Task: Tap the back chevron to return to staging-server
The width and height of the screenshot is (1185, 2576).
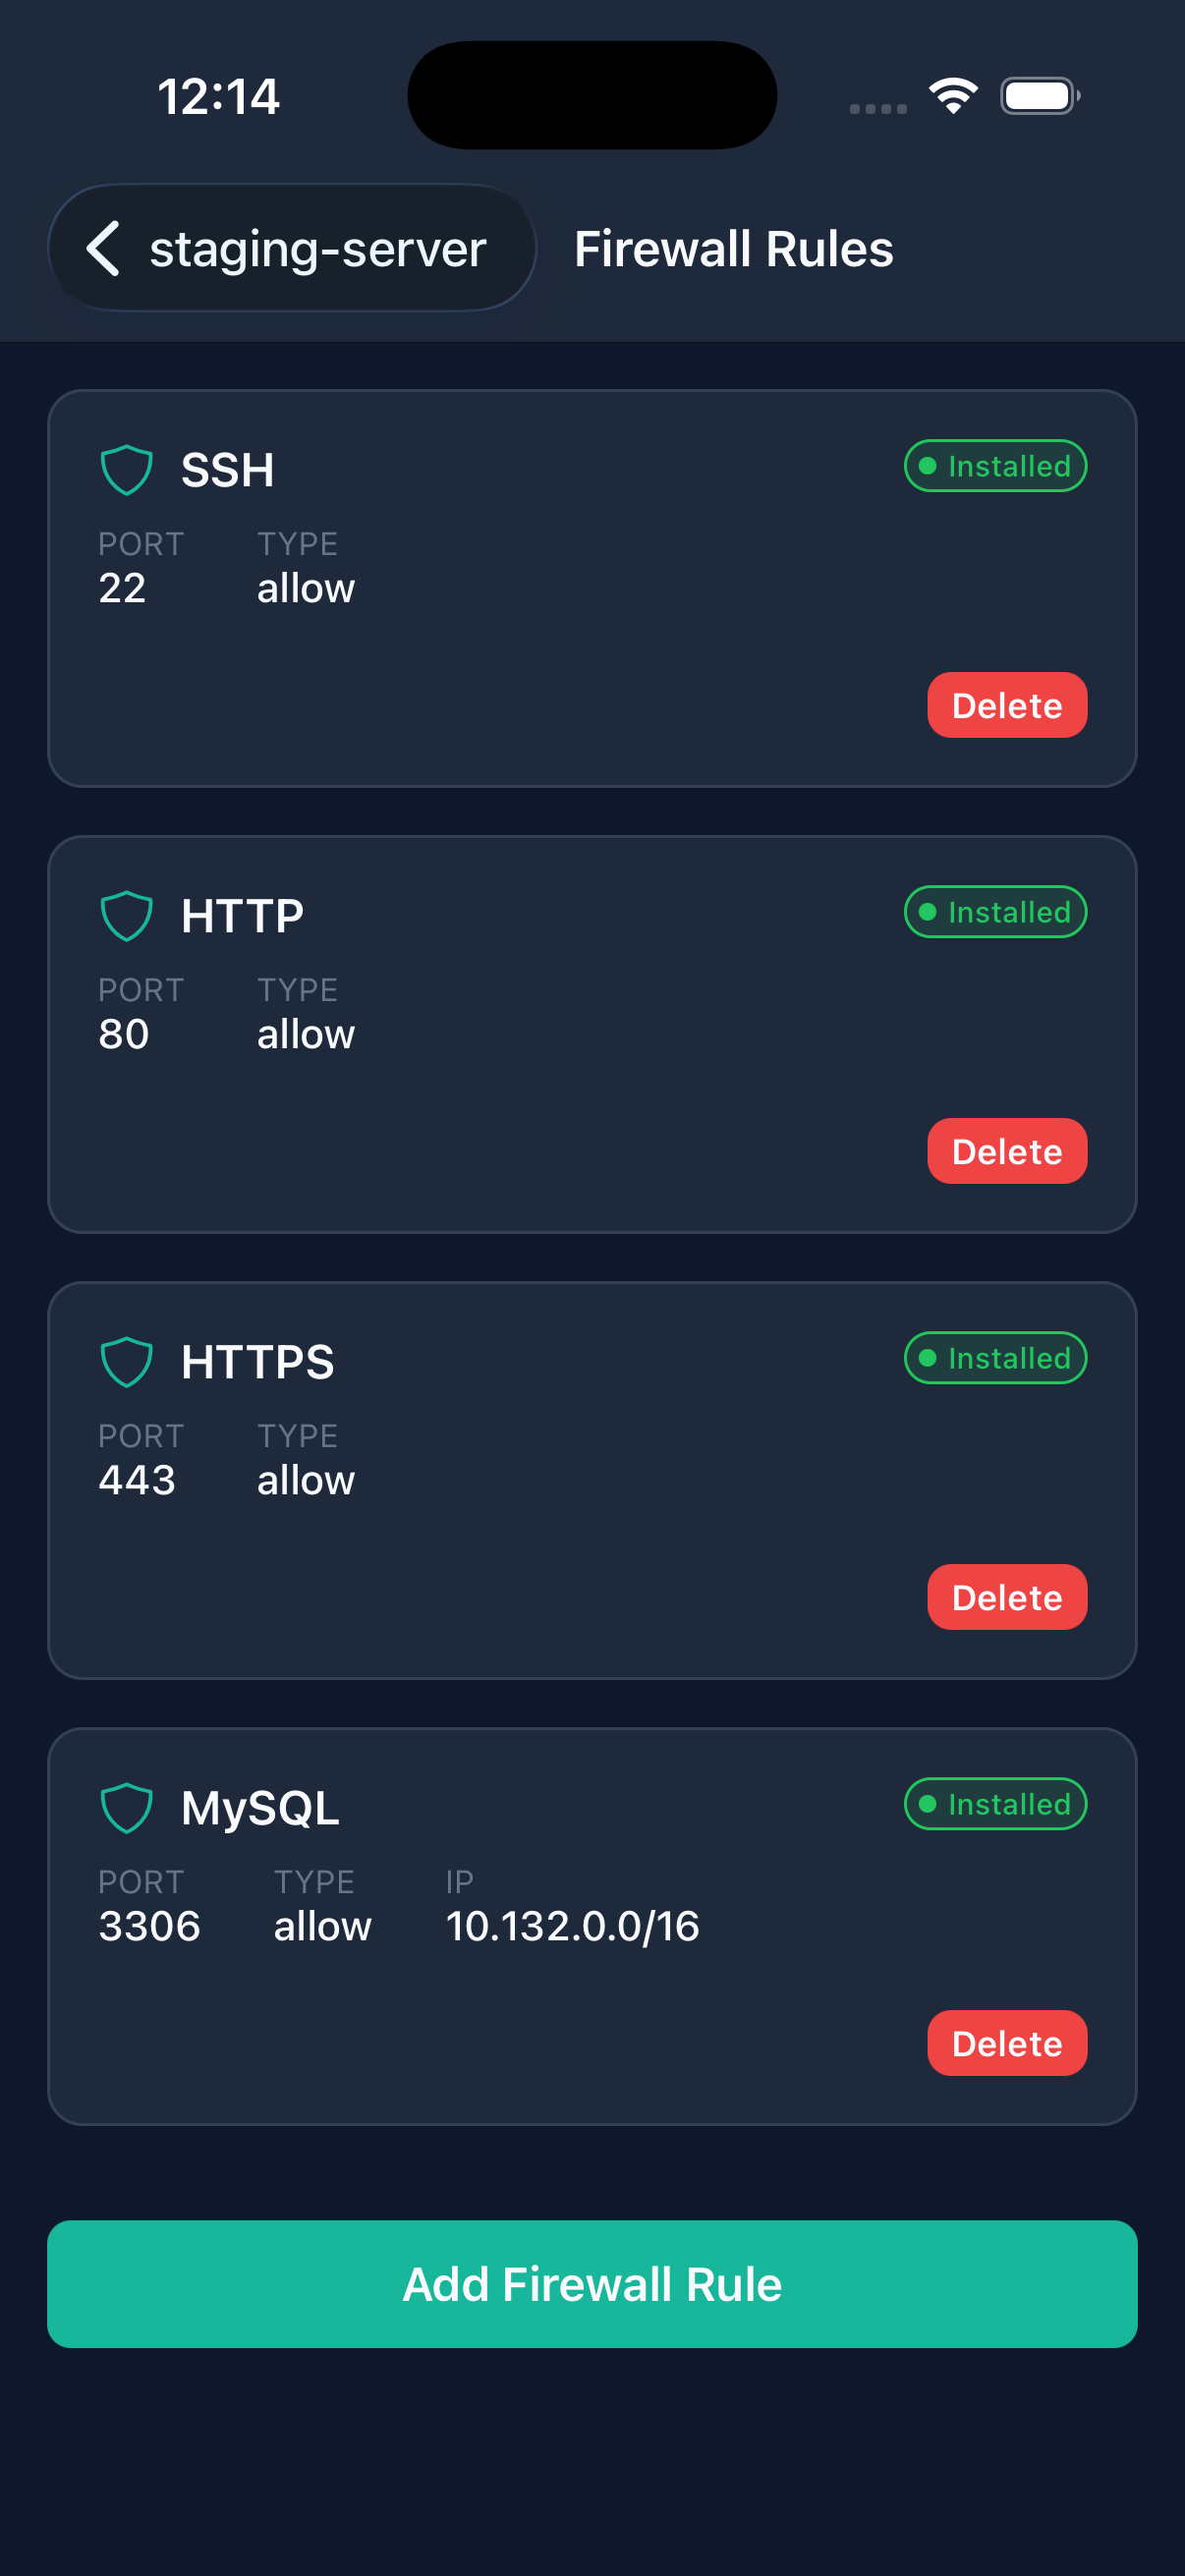Action: [103, 248]
